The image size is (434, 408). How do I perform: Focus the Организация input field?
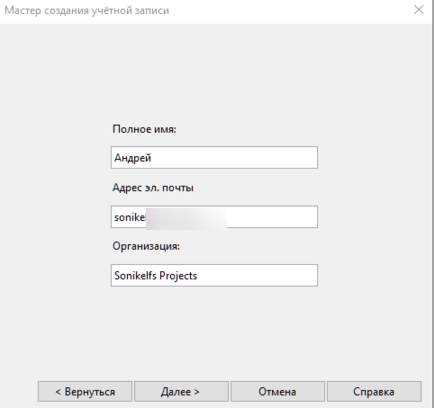[214, 275]
